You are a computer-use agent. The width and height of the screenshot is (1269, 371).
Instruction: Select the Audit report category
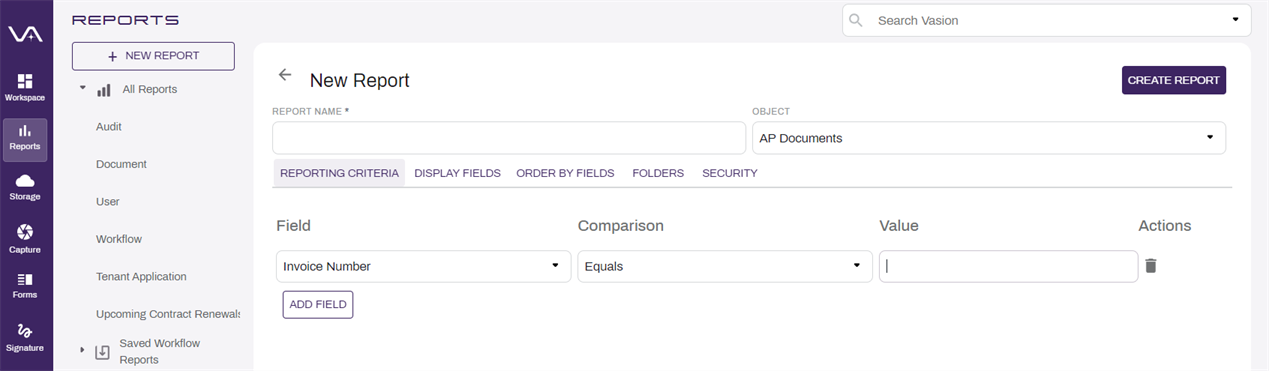(109, 127)
